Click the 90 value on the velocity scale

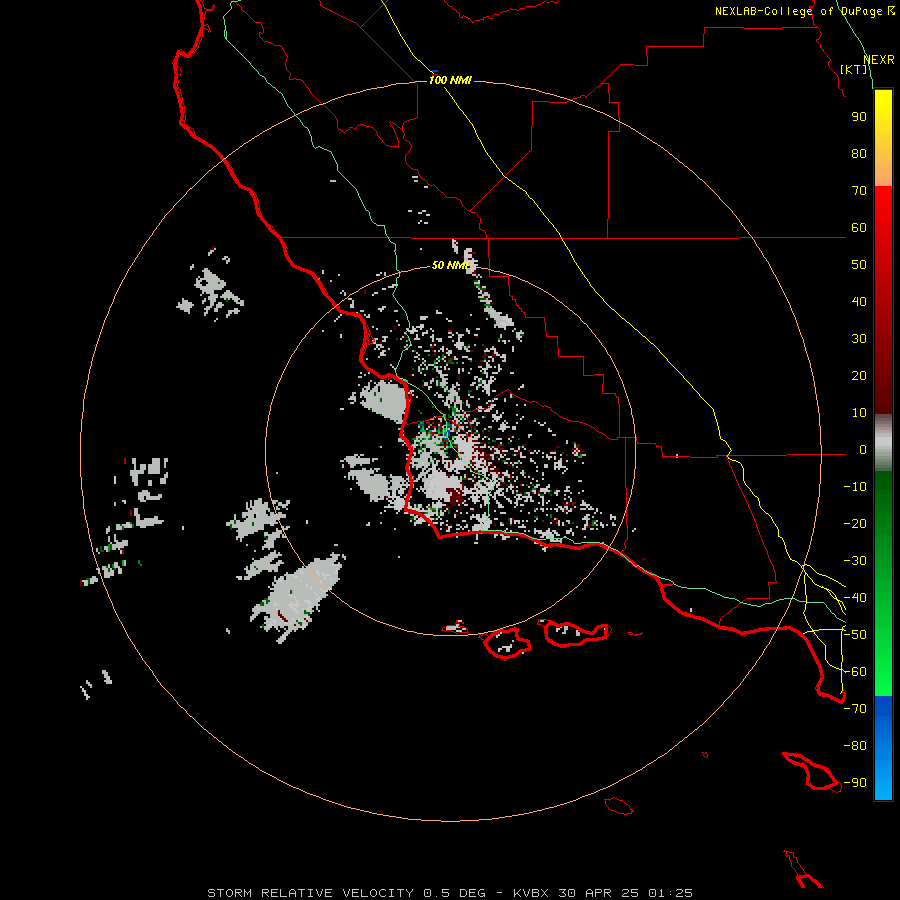[x=859, y=117]
